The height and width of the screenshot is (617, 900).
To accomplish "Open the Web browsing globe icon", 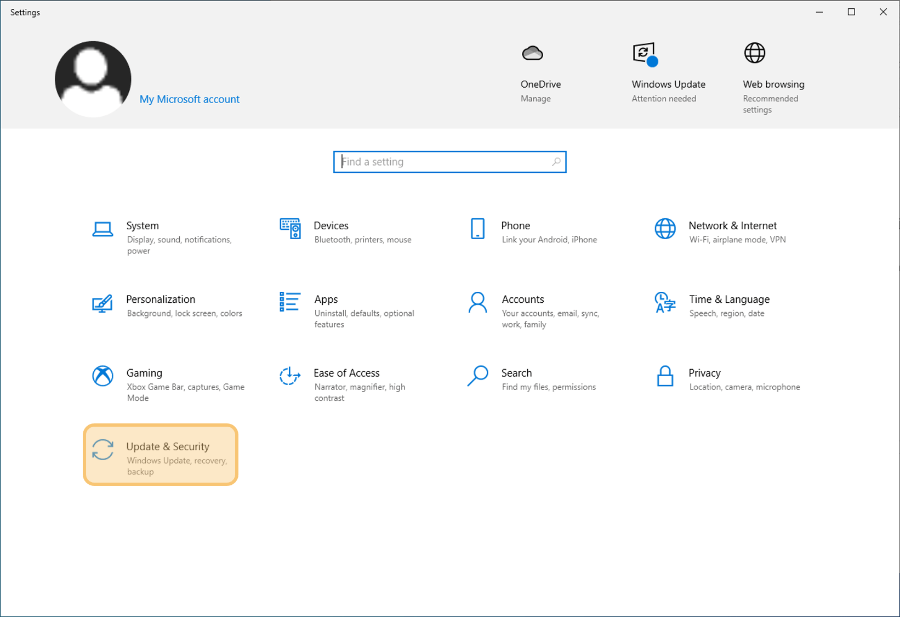I will click(x=755, y=53).
